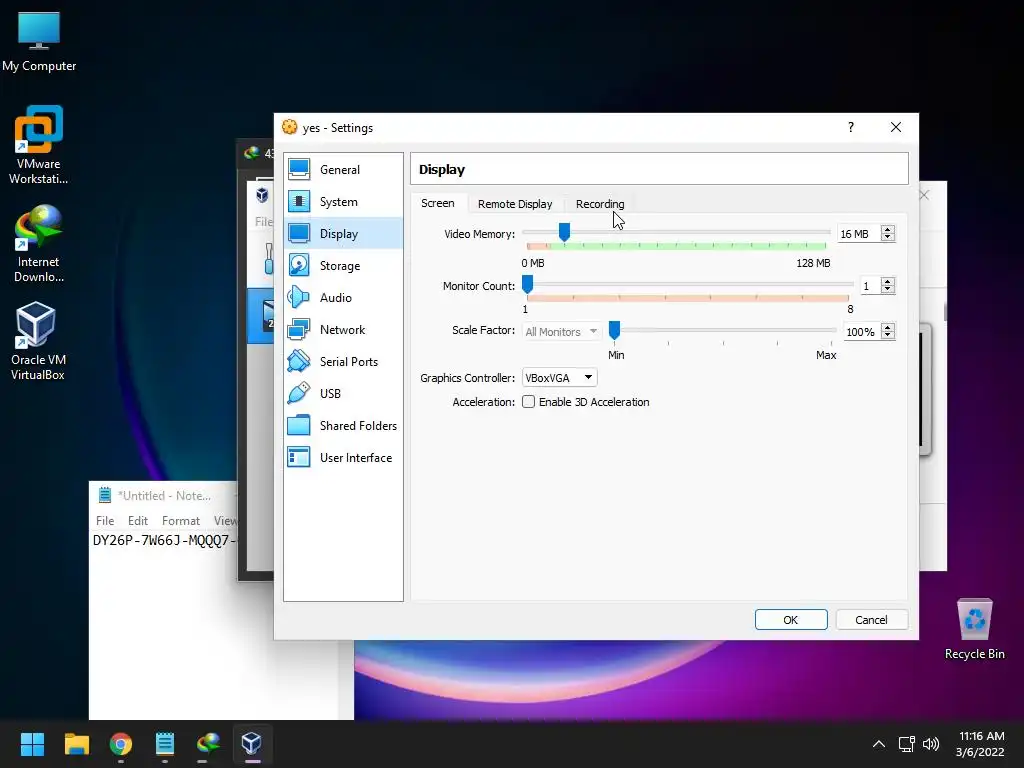Cancel the settings dialog
This screenshot has width=1024, height=768.
click(x=871, y=620)
